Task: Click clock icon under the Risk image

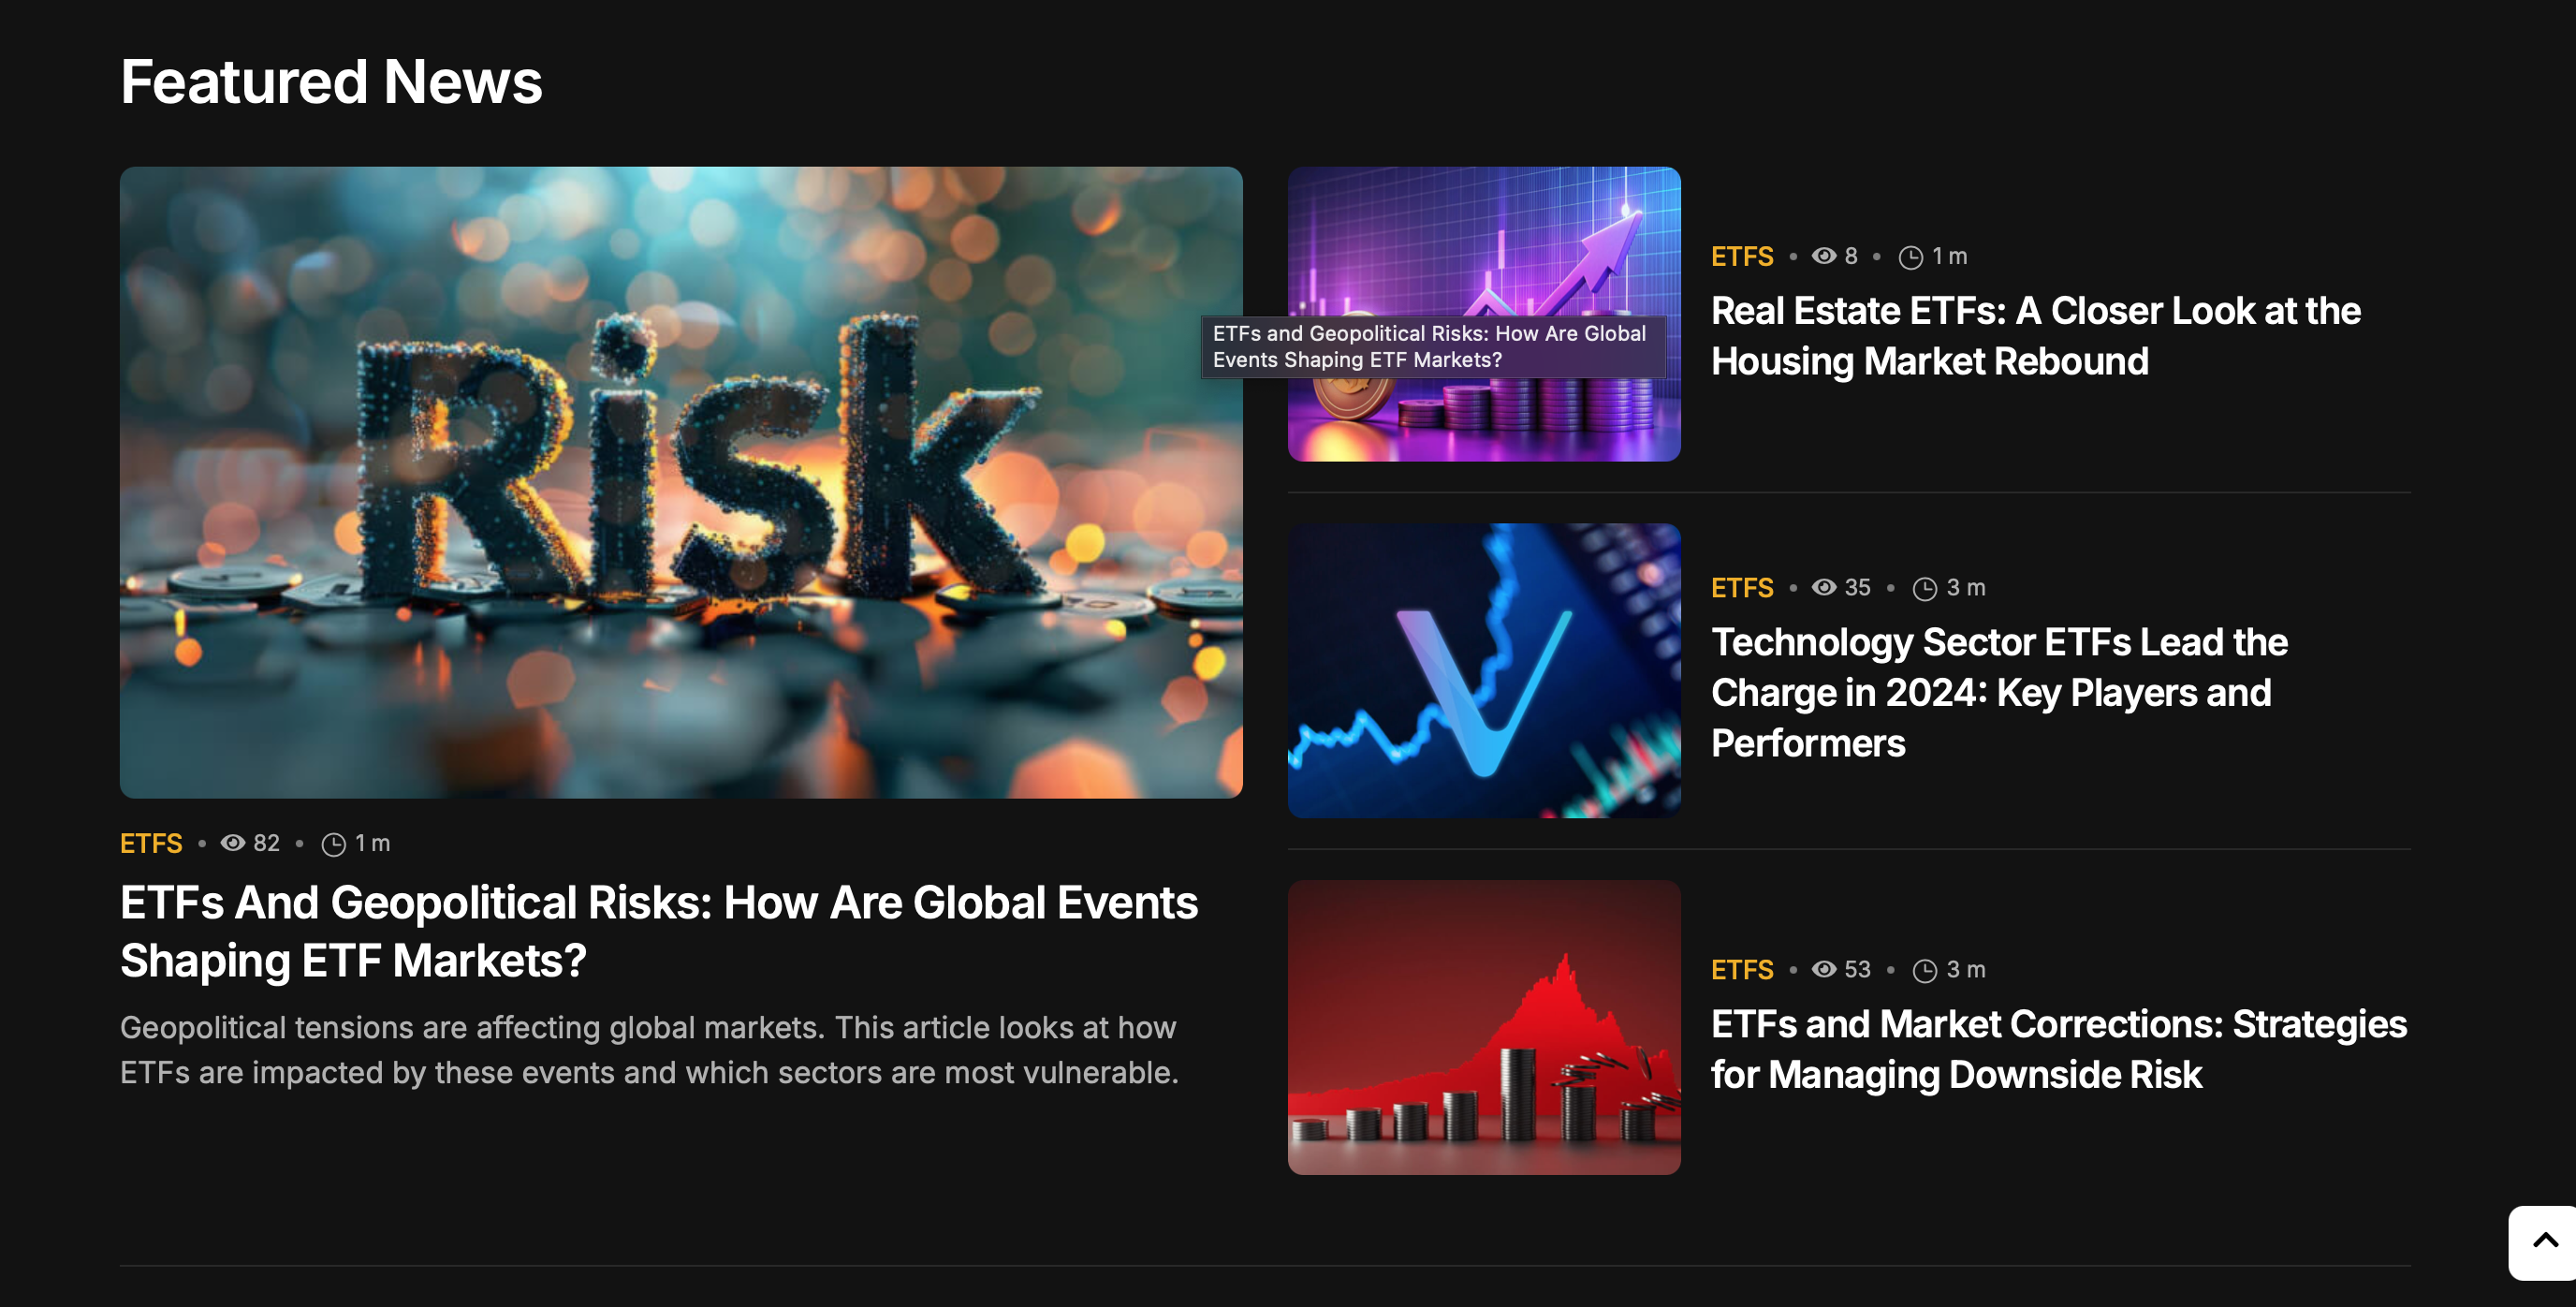Action: pyautogui.click(x=333, y=845)
